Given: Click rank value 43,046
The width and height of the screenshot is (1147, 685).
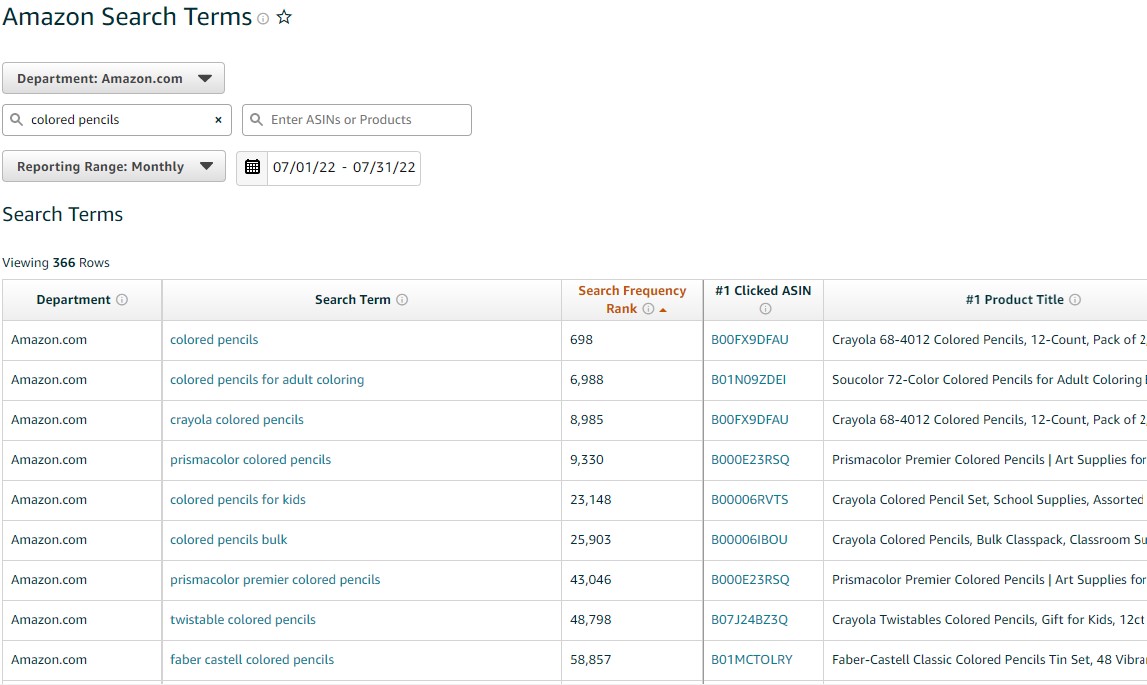Looking at the screenshot, I should pos(590,580).
